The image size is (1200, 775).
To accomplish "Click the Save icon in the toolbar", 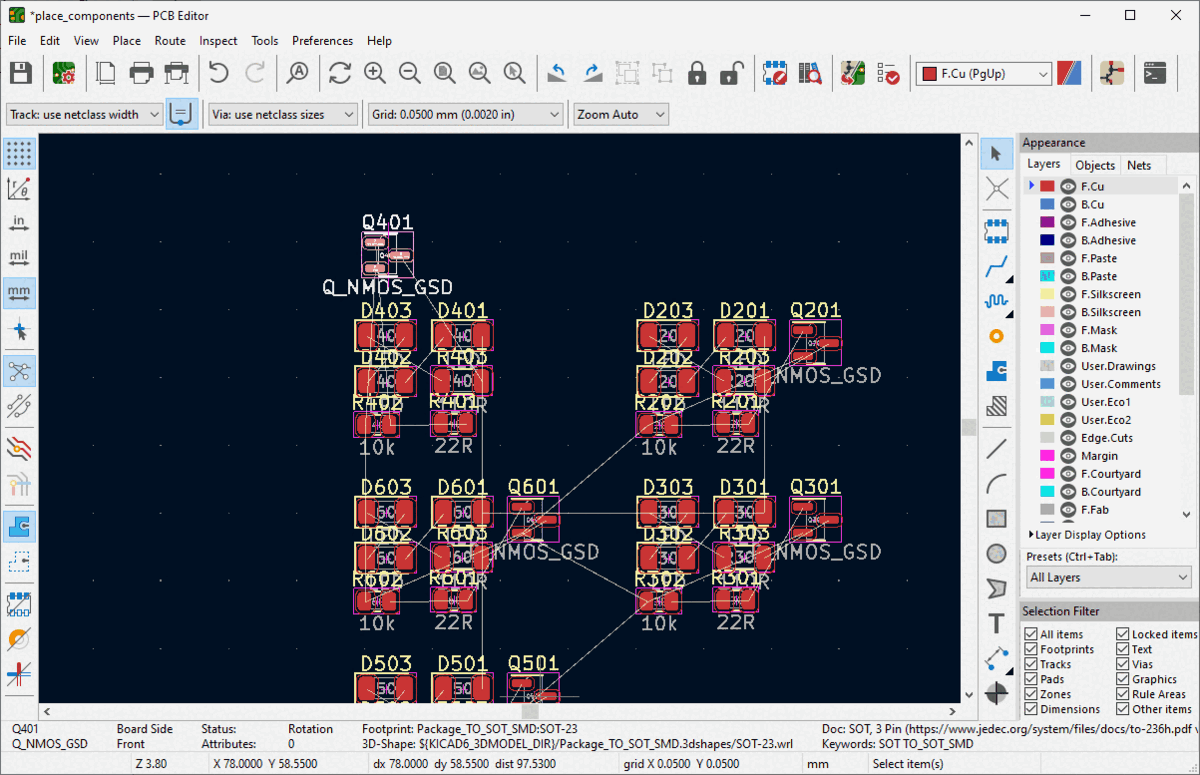I will tap(21, 73).
